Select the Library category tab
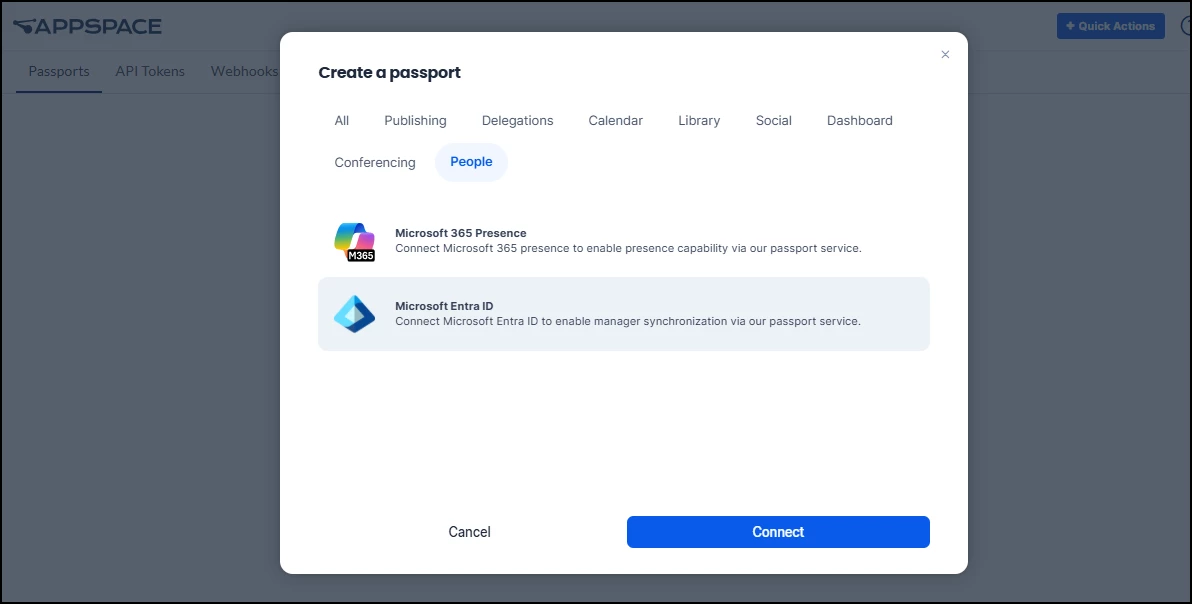 (699, 121)
